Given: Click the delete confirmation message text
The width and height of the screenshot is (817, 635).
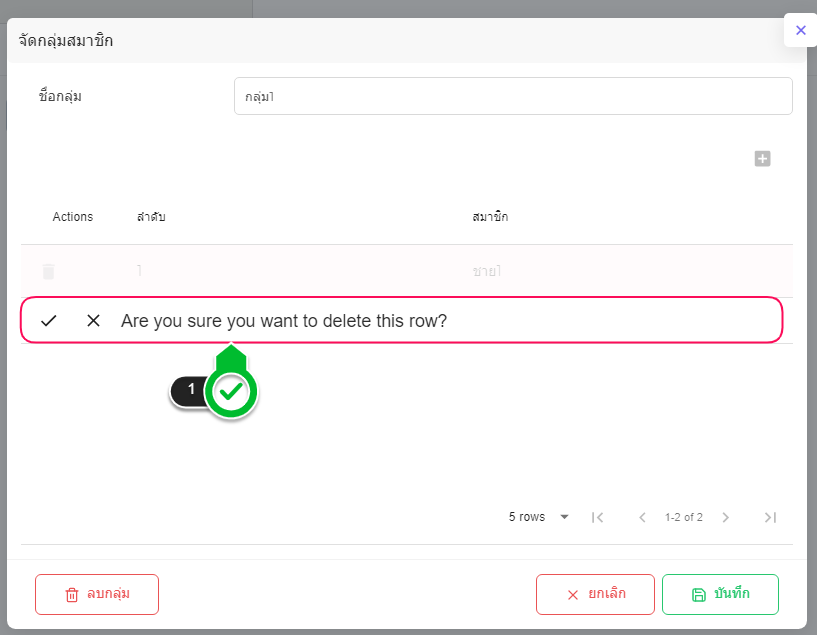Looking at the screenshot, I should coord(284,321).
